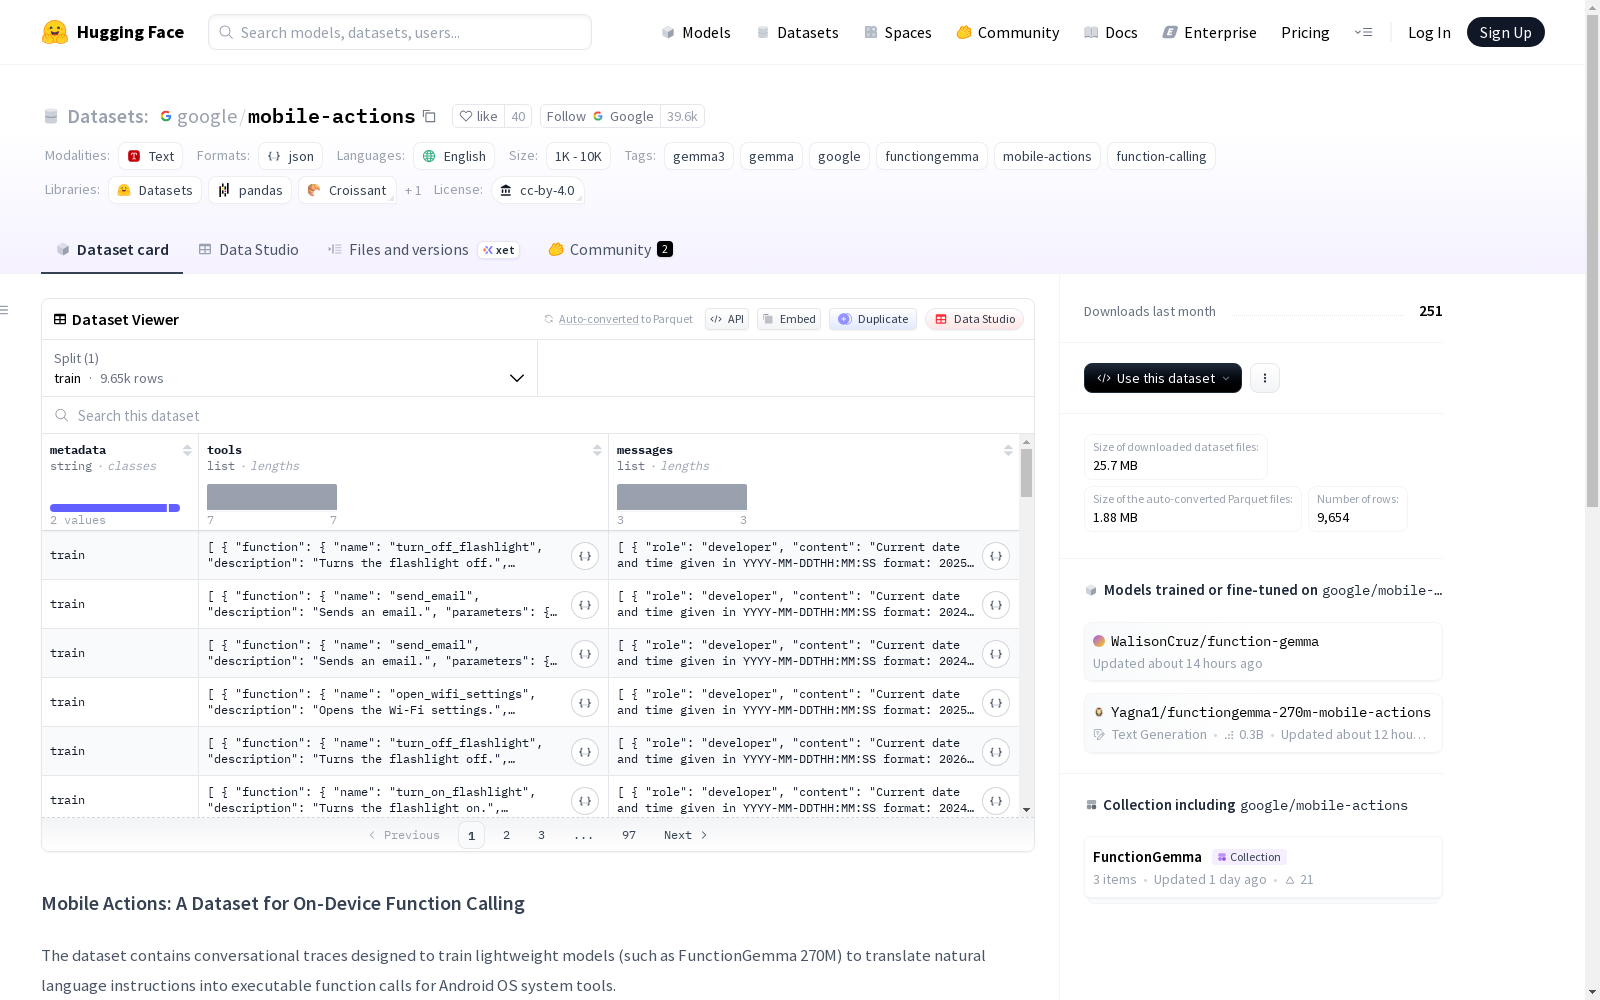Click the like heart button

point(478,116)
